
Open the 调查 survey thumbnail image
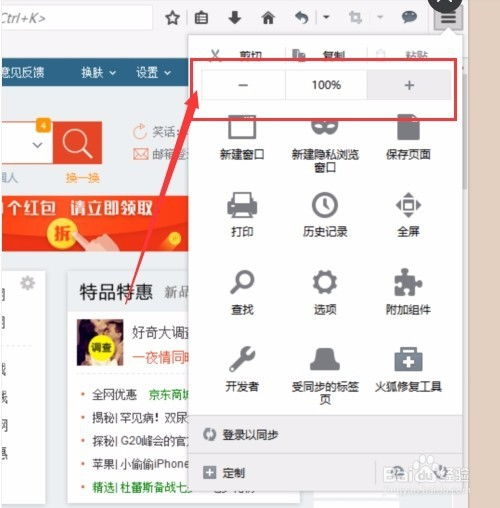coord(100,342)
